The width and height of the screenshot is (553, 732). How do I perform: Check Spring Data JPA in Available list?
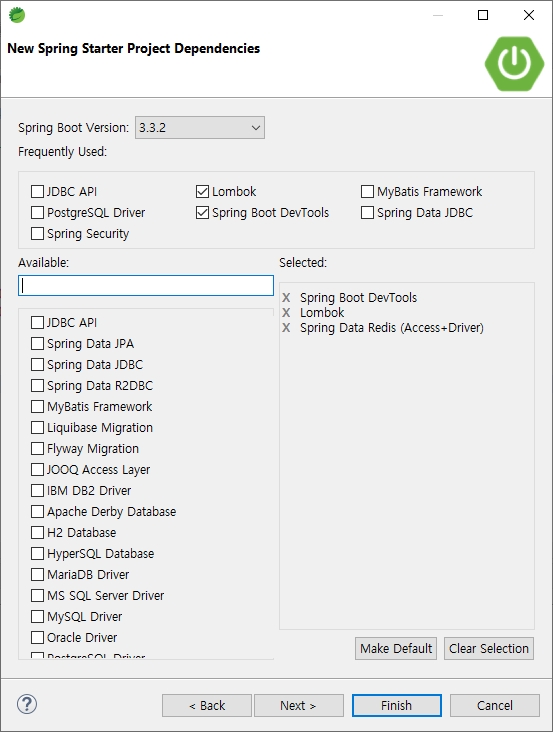tap(37, 344)
